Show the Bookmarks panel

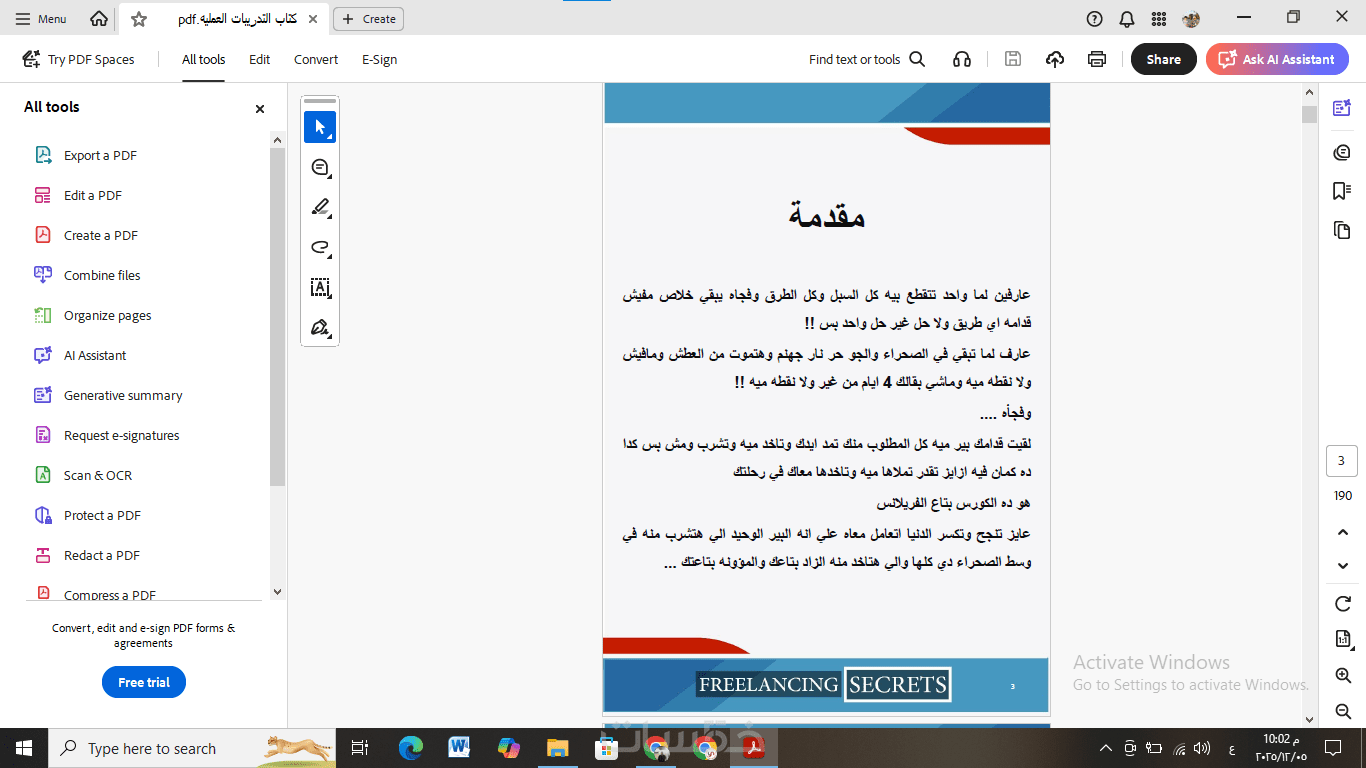[x=1342, y=191]
